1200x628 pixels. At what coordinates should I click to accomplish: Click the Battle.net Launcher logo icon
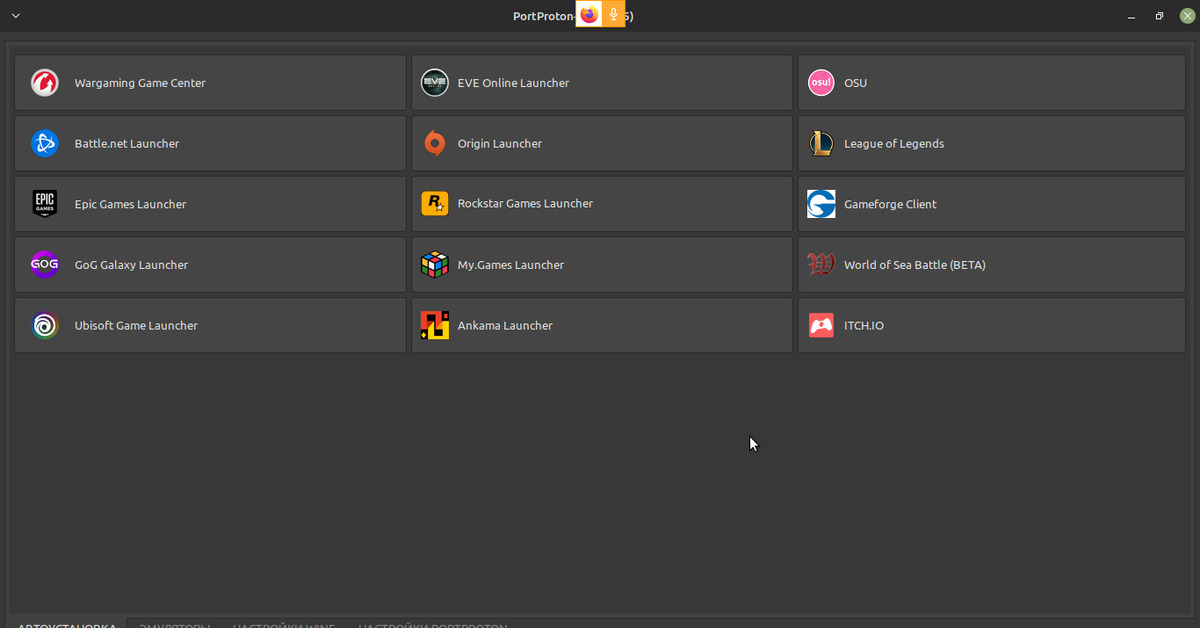coord(45,144)
